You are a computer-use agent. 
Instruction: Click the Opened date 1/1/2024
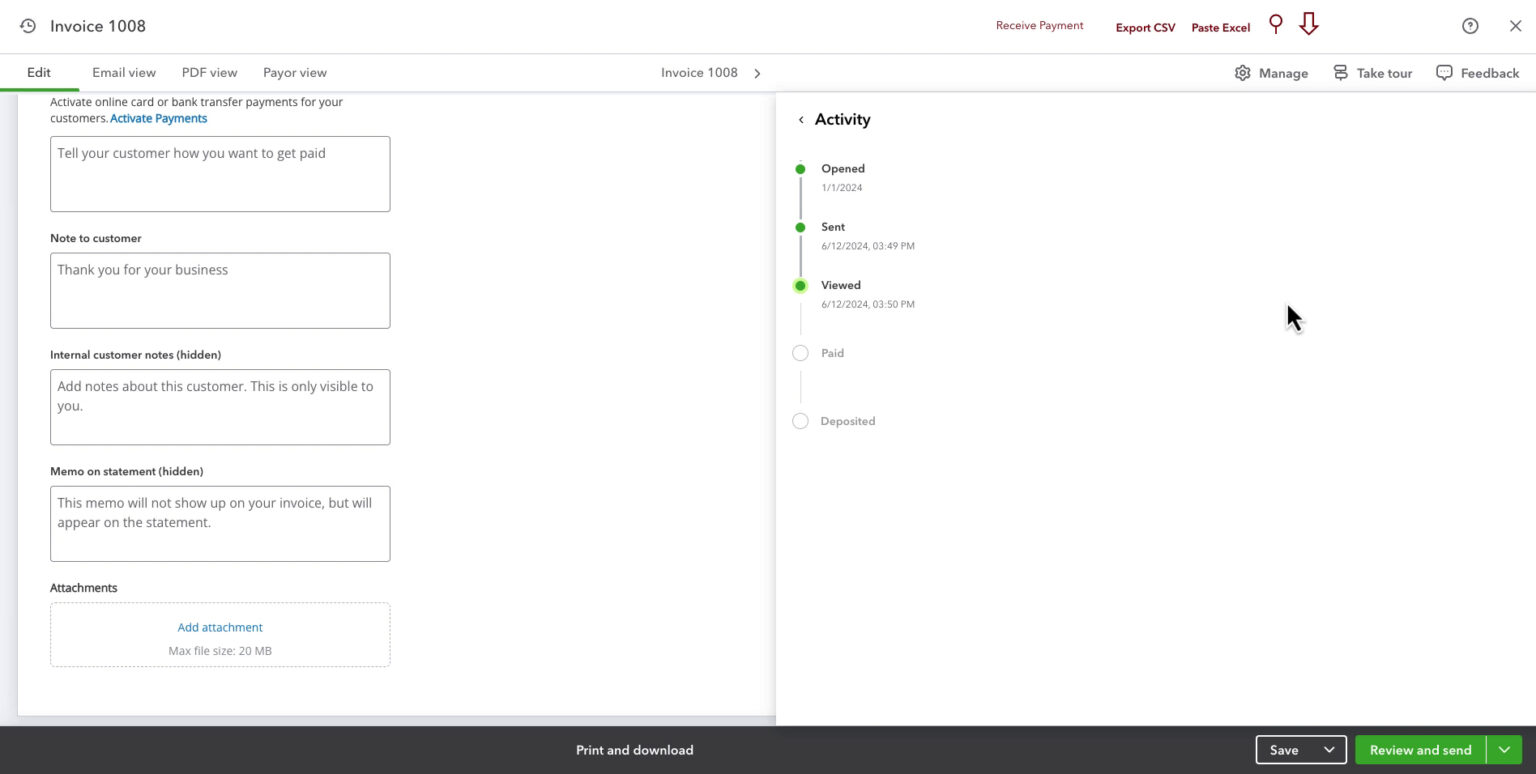(842, 188)
